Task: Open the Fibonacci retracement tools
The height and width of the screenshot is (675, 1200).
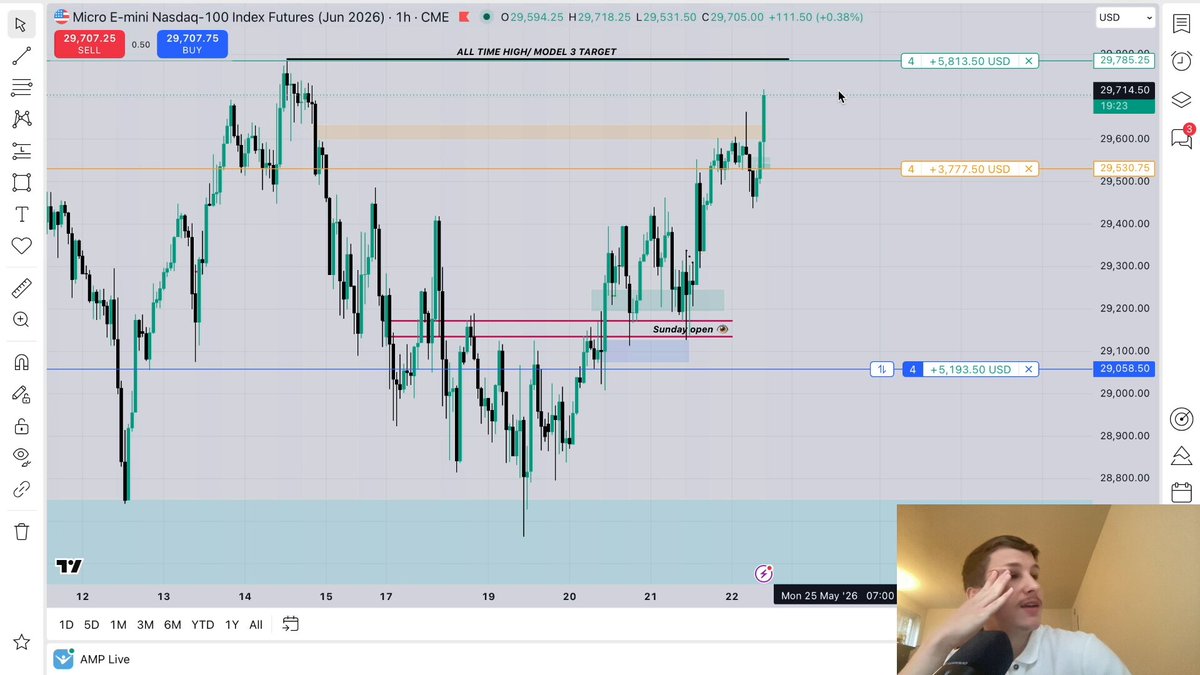Action: tap(21, 88)
